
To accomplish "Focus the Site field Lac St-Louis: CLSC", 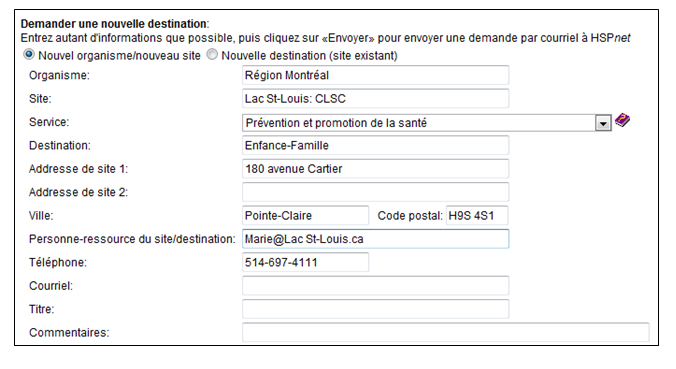I will point(376,99).
